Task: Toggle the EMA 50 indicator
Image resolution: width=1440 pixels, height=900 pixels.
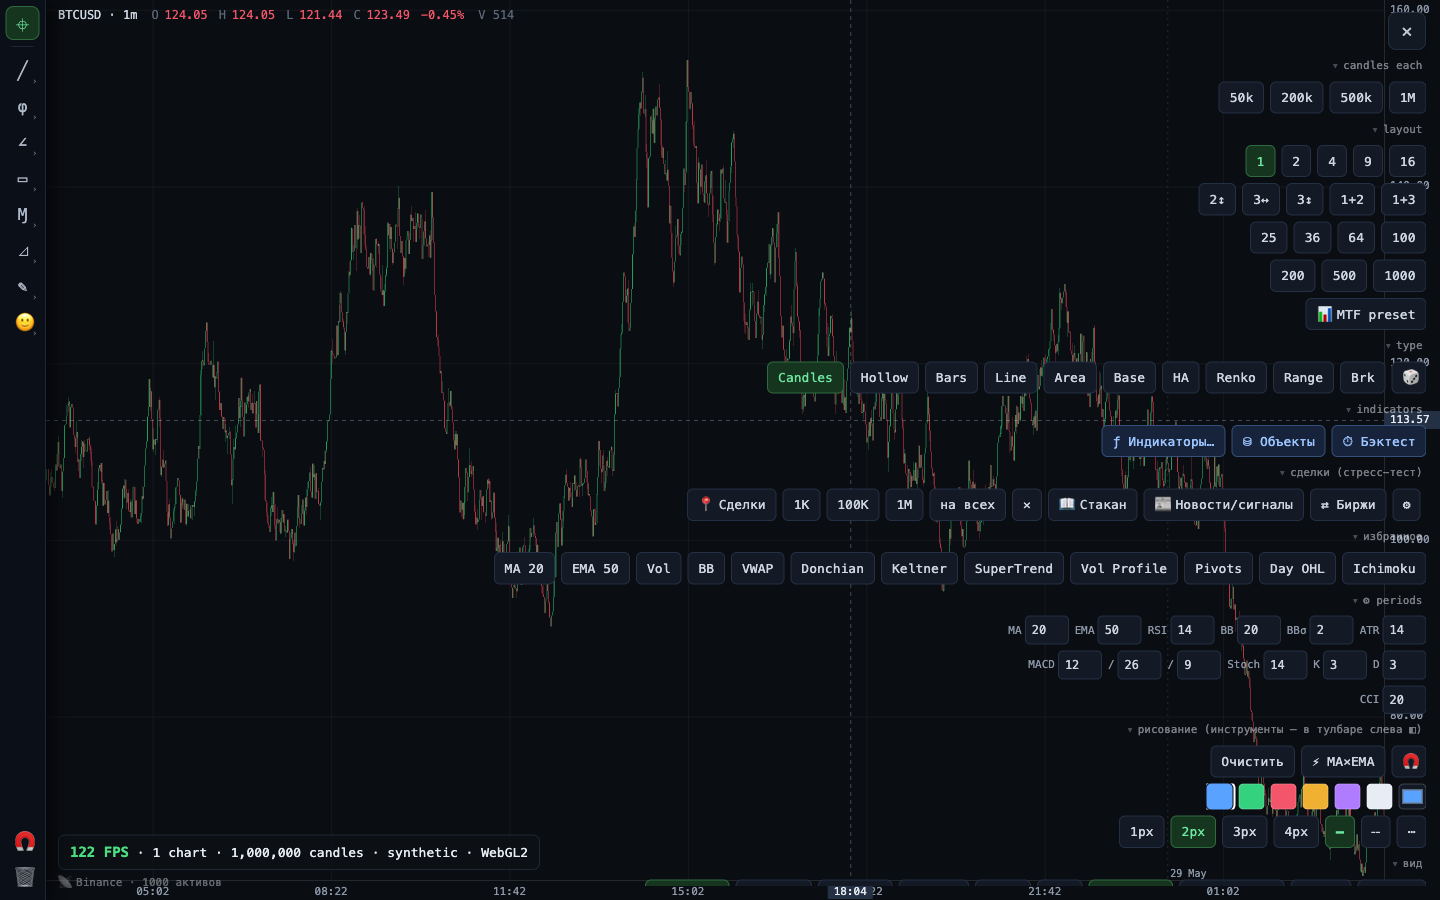Action: click(595, 568)
